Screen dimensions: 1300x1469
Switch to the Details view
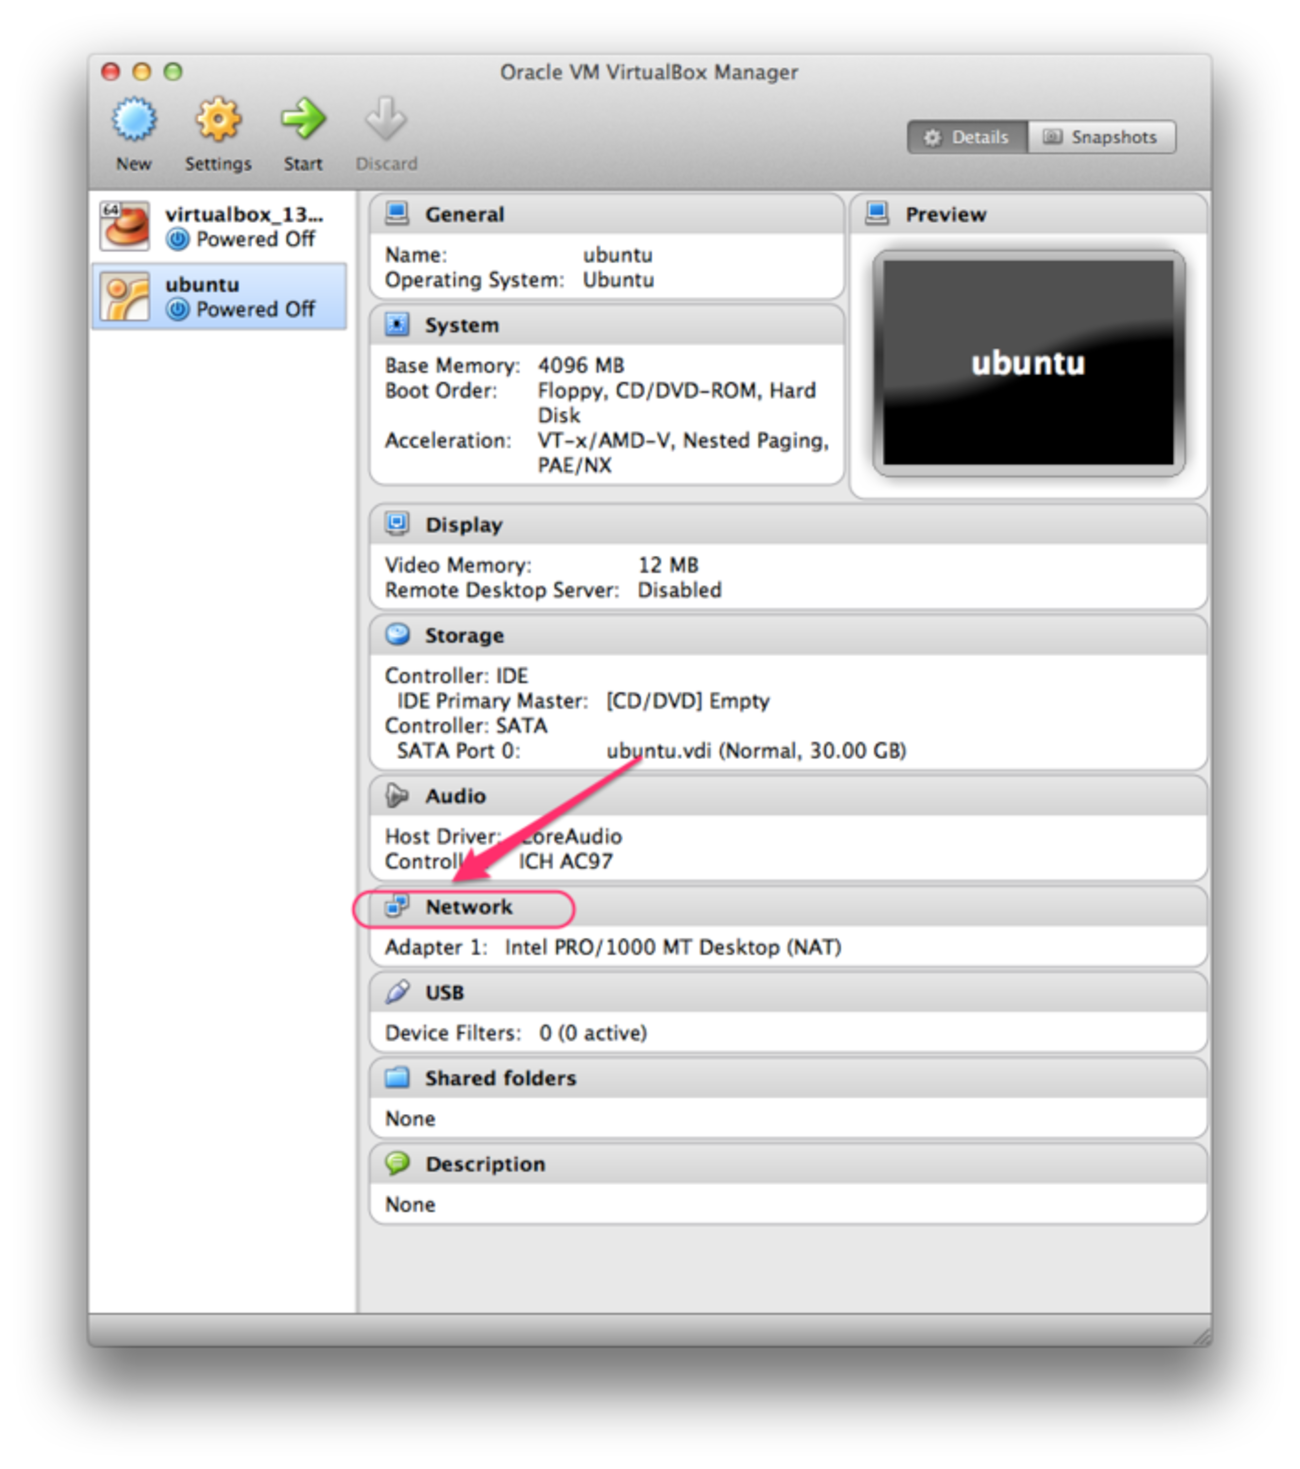(967, 137)
